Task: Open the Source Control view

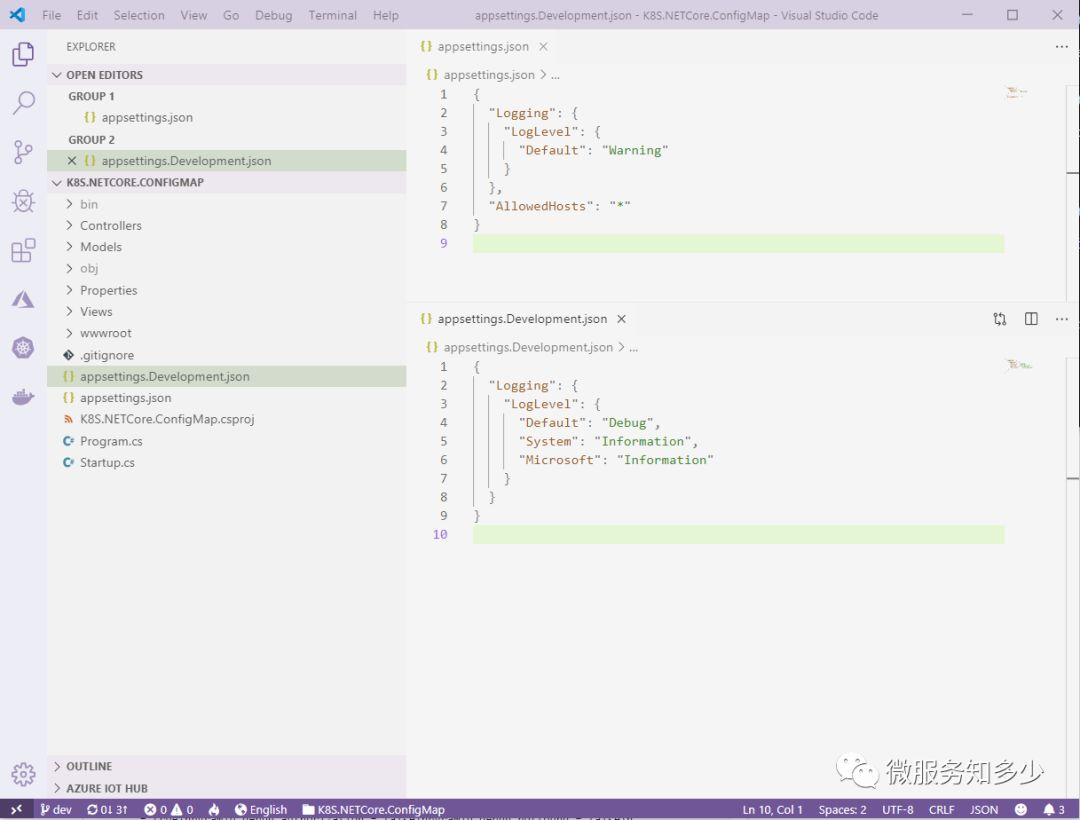Action: click(23, 152)
